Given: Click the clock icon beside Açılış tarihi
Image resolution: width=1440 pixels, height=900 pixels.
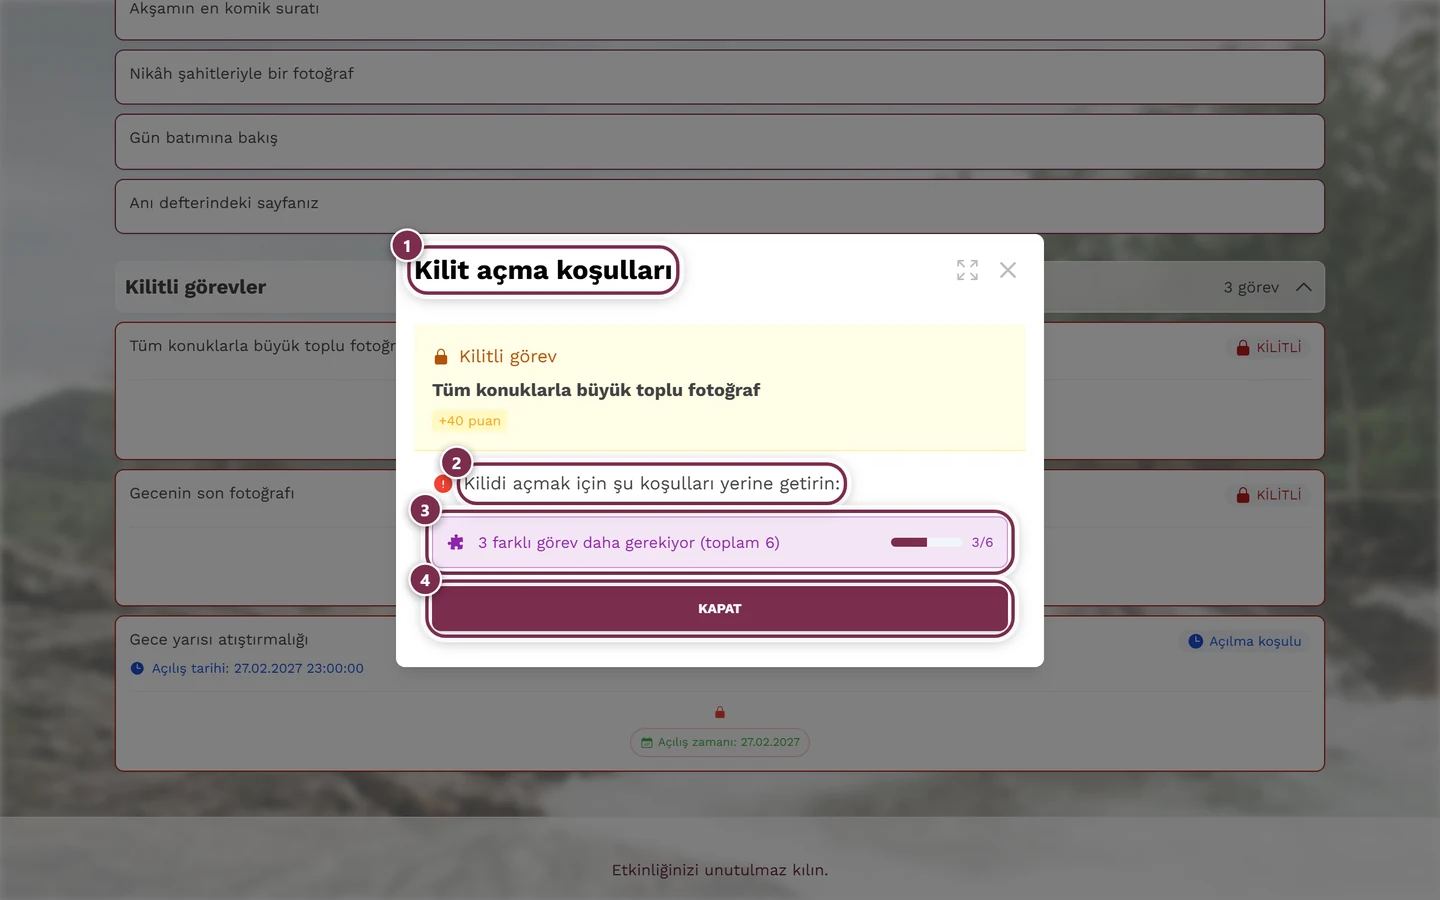Looking at the screenshot, I should click(137, 668).
